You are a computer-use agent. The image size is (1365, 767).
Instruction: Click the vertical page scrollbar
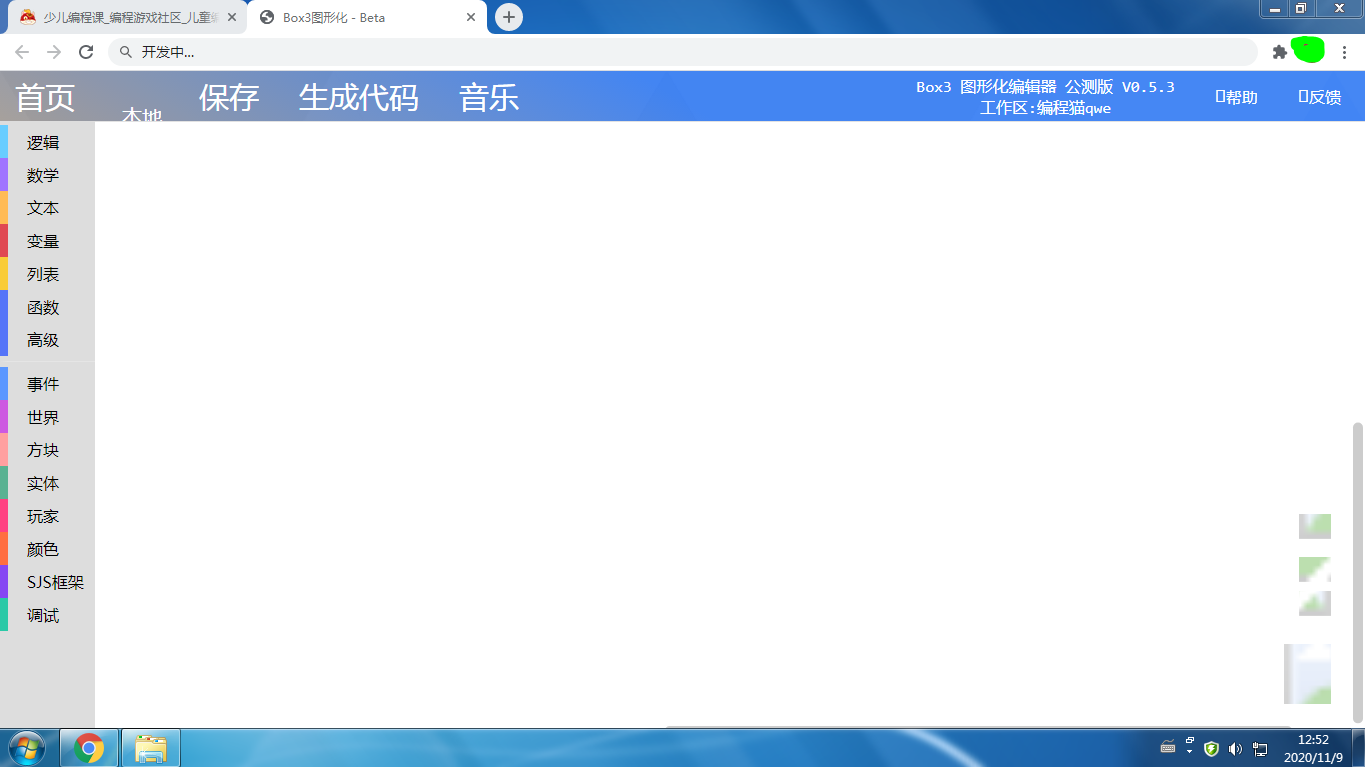[x=1358, y=572]
